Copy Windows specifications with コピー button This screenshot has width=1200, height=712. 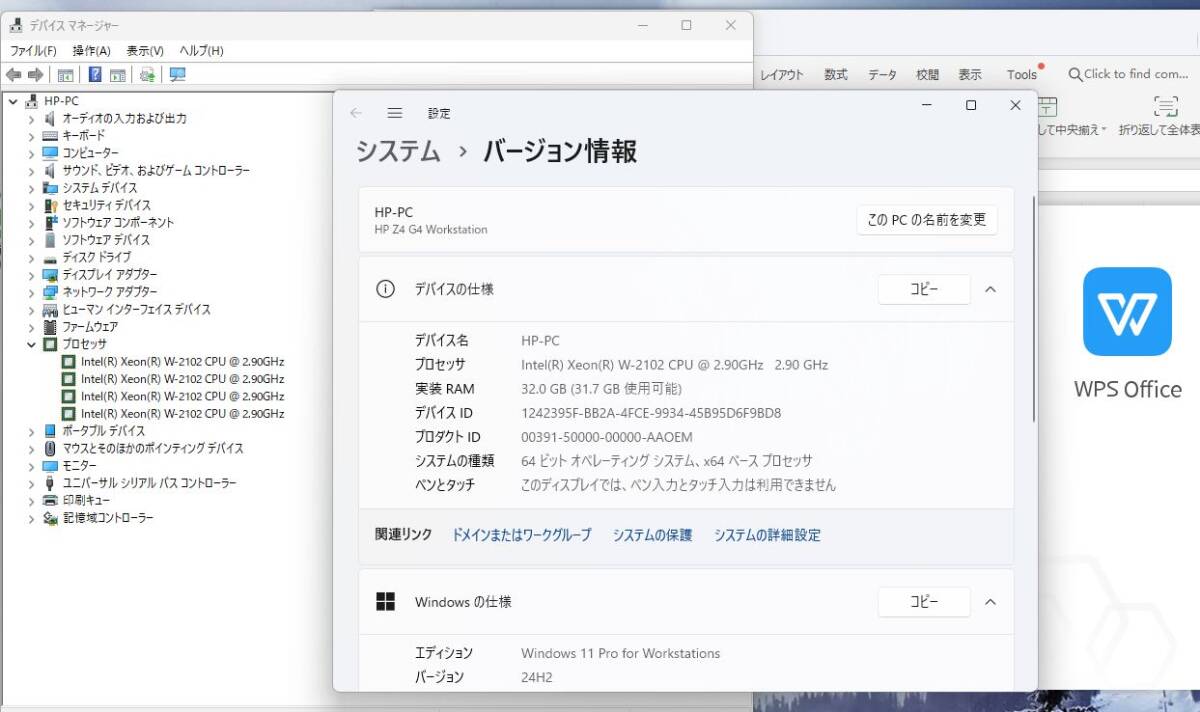tap(924, 602)
